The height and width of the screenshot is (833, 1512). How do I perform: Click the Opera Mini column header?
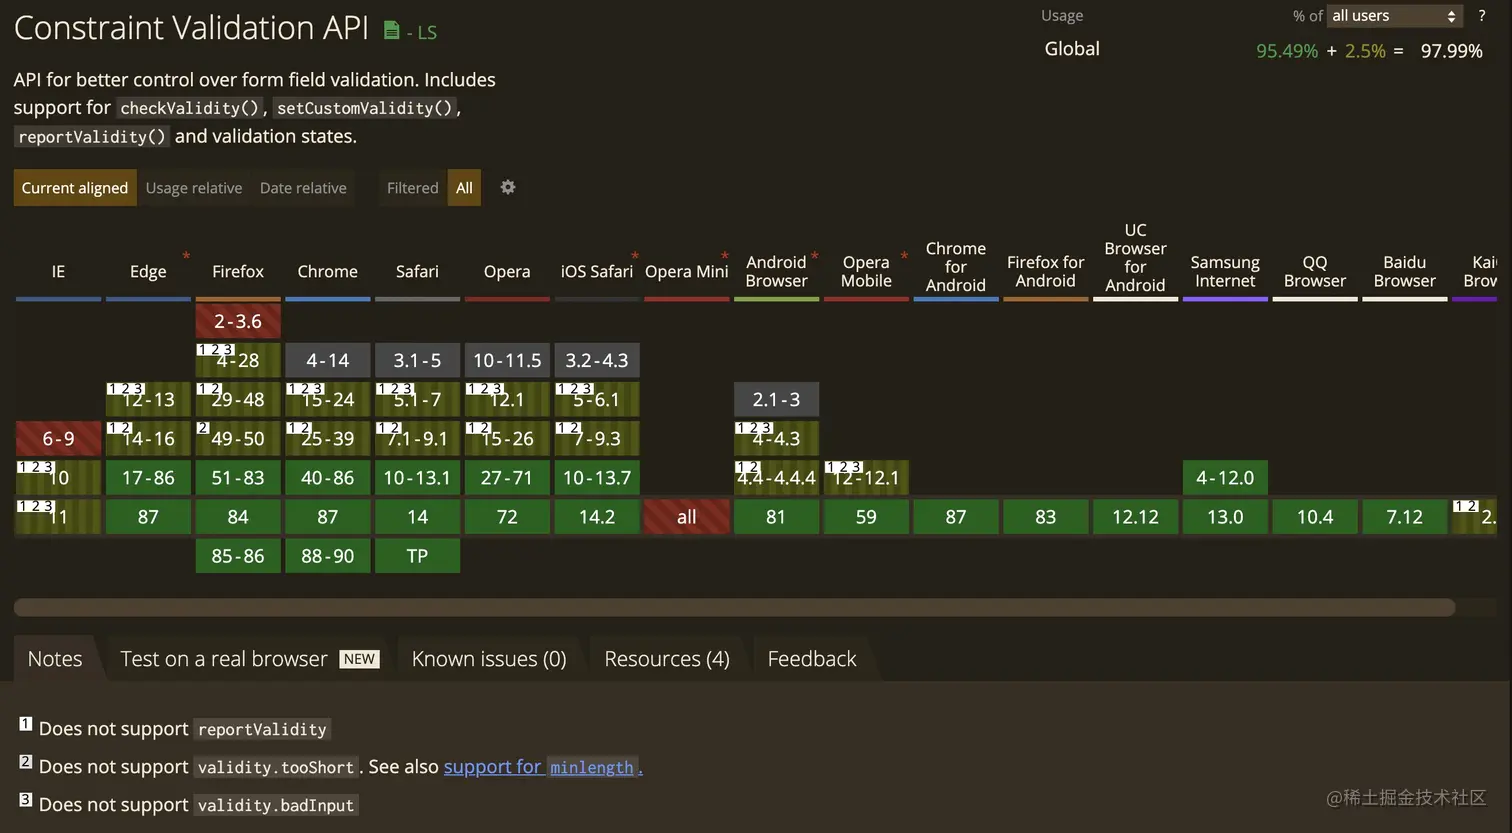coord(687,271)
